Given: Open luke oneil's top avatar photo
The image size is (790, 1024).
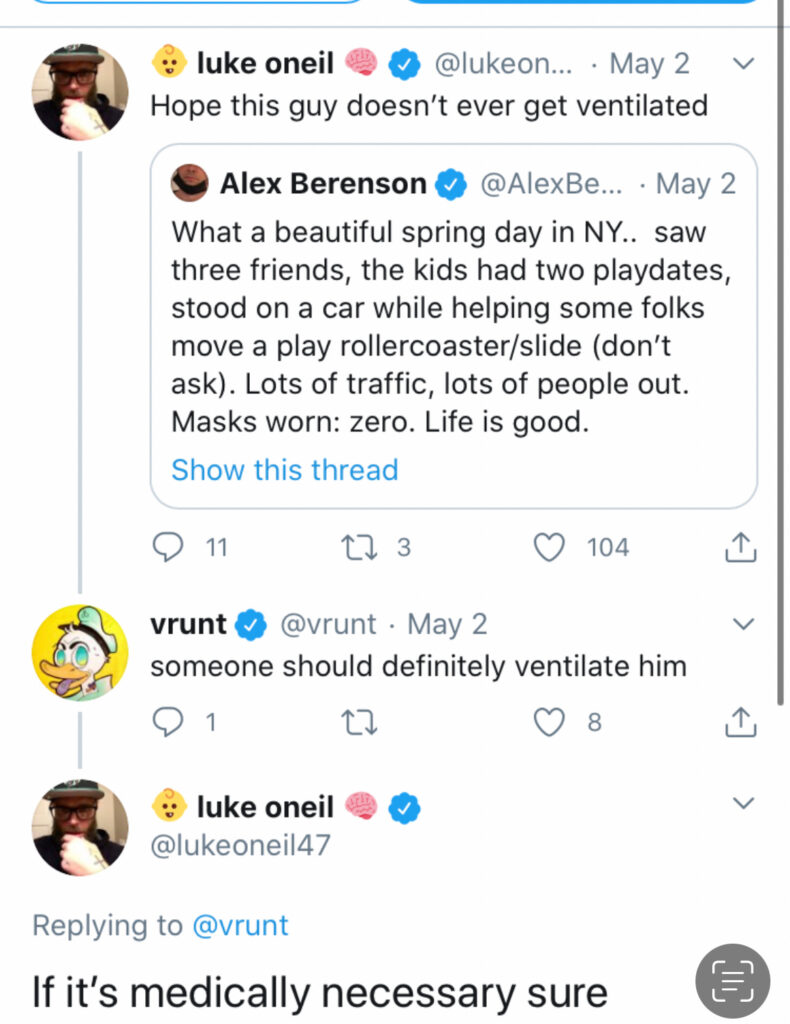Looking at the screenshot, I should [81, 92].
